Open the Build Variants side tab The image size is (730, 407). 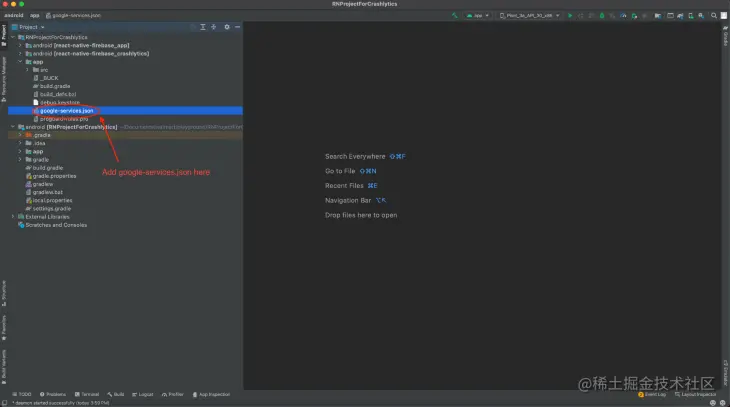(x=4, y=367)
